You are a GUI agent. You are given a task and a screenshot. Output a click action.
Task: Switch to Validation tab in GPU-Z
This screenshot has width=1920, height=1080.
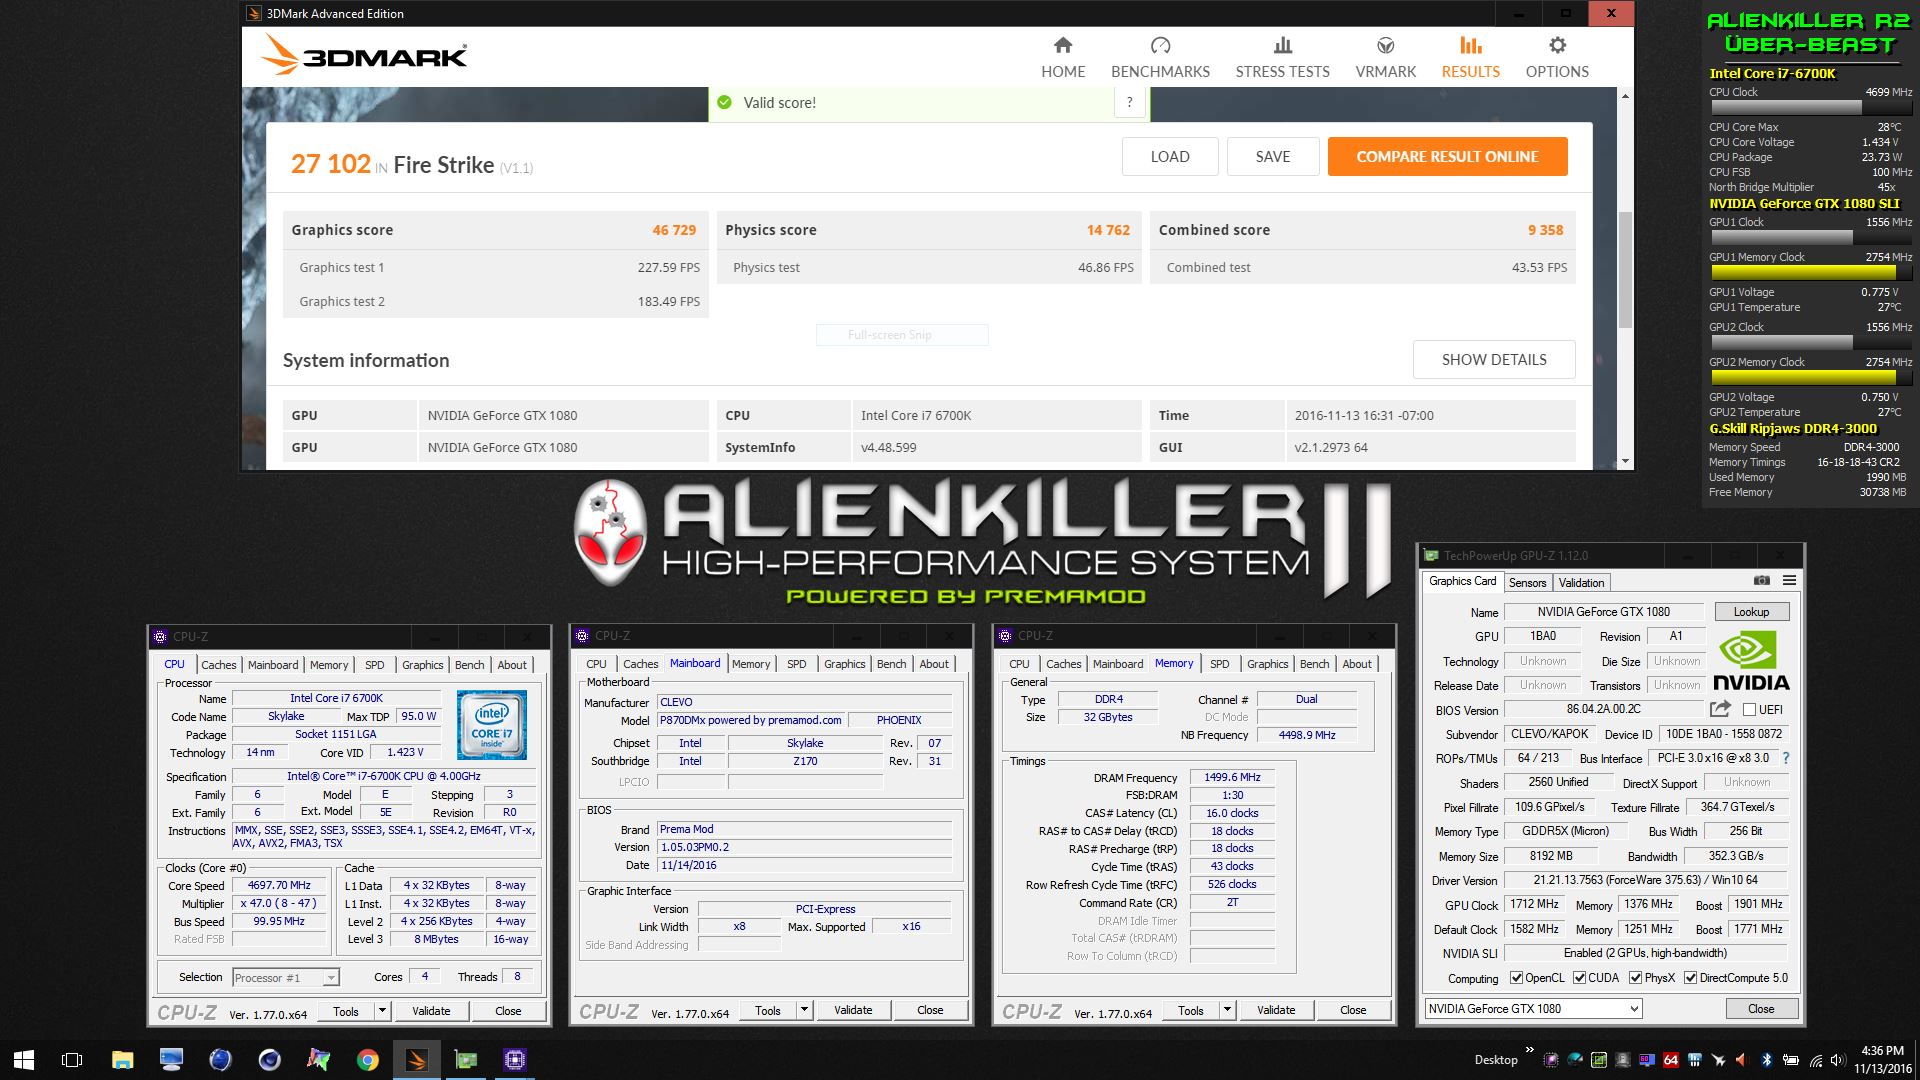[x=1581, y=582]
